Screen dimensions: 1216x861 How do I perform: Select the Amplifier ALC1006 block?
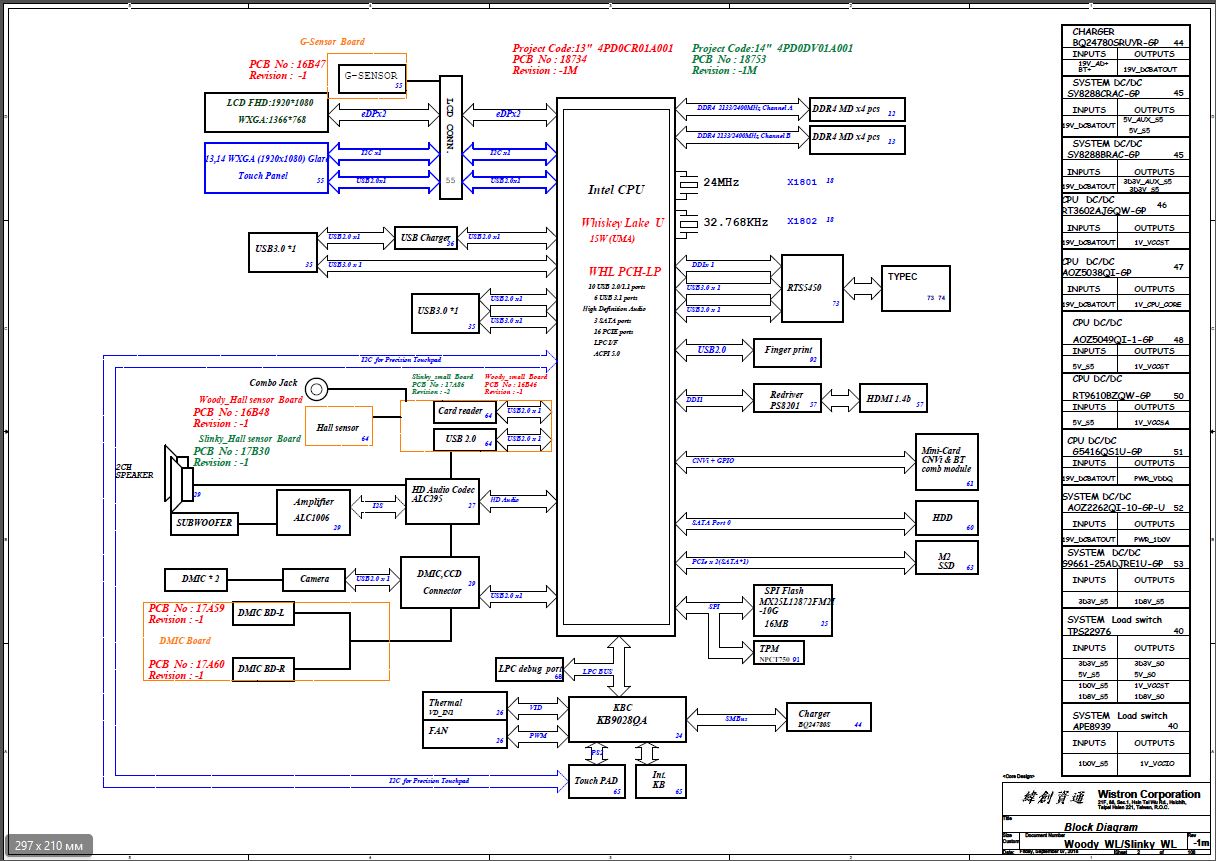(313, 512)
